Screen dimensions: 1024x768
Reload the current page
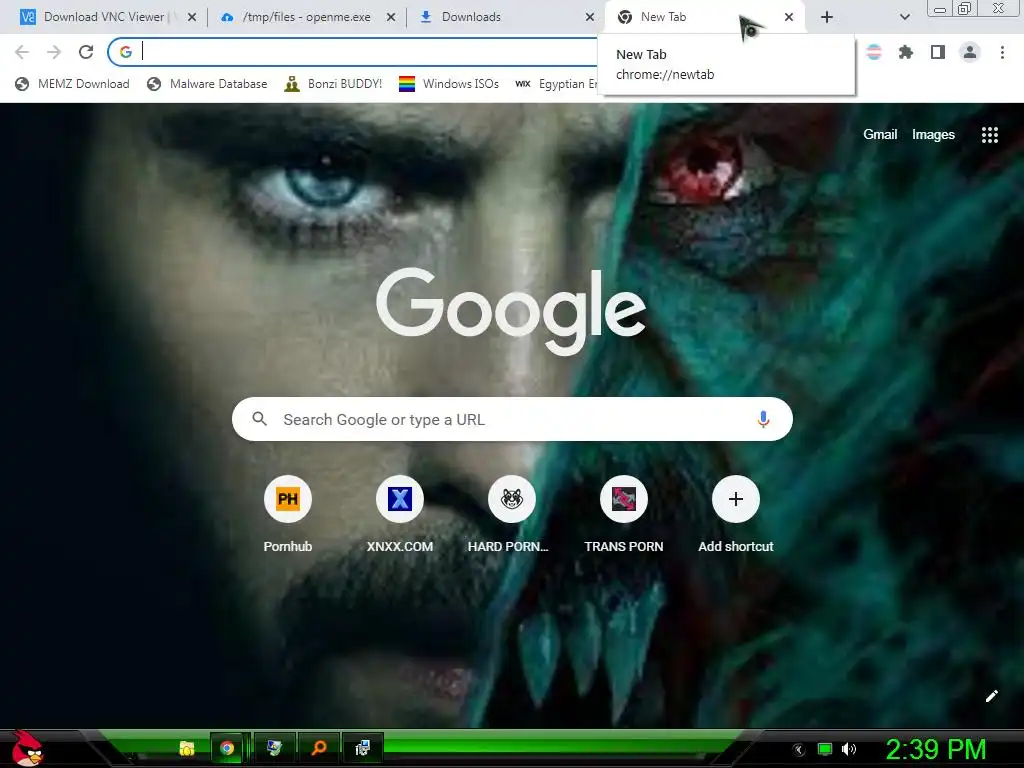pos(86,52)
